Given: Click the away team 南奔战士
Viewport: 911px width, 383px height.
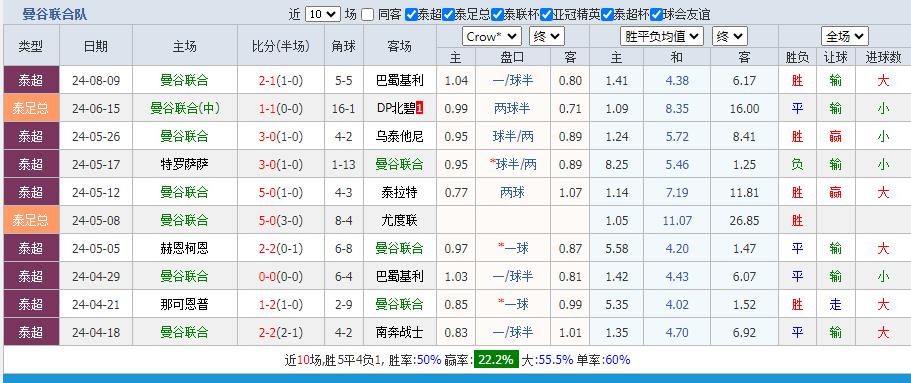Looking at the screenshot, I should [400, 332].
